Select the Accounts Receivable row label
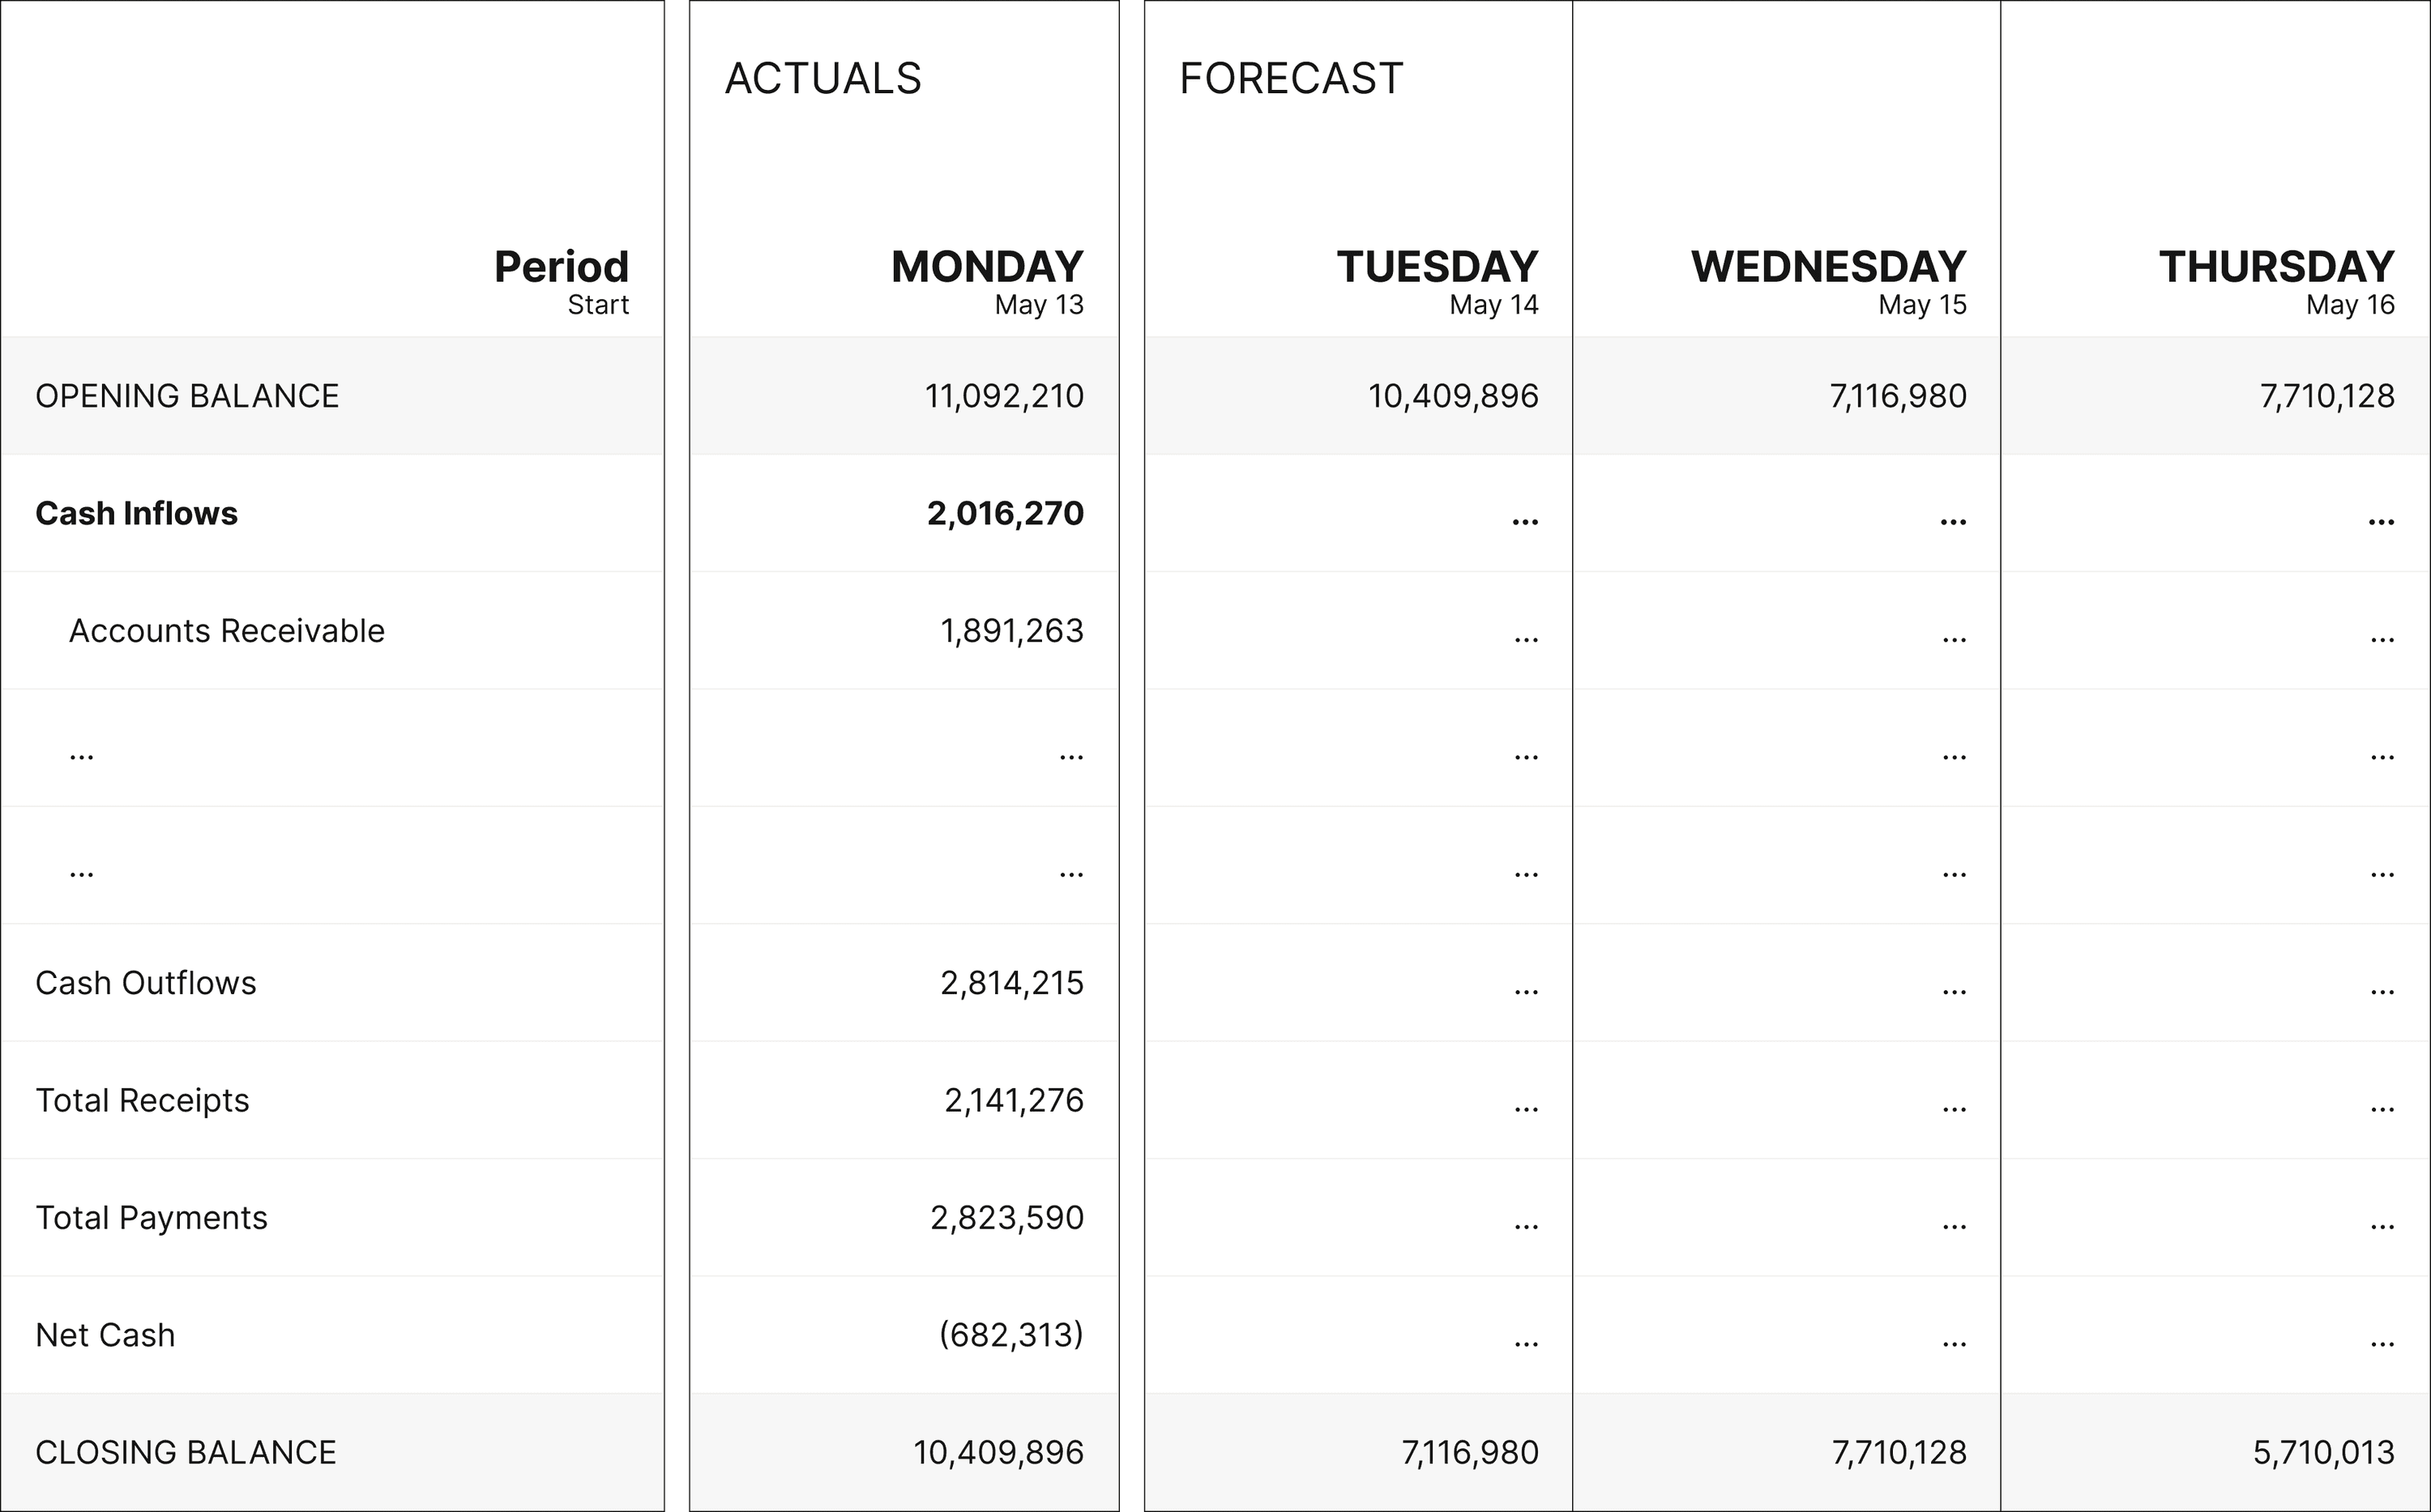The image size is (2431, 1512). click(226, 631)
